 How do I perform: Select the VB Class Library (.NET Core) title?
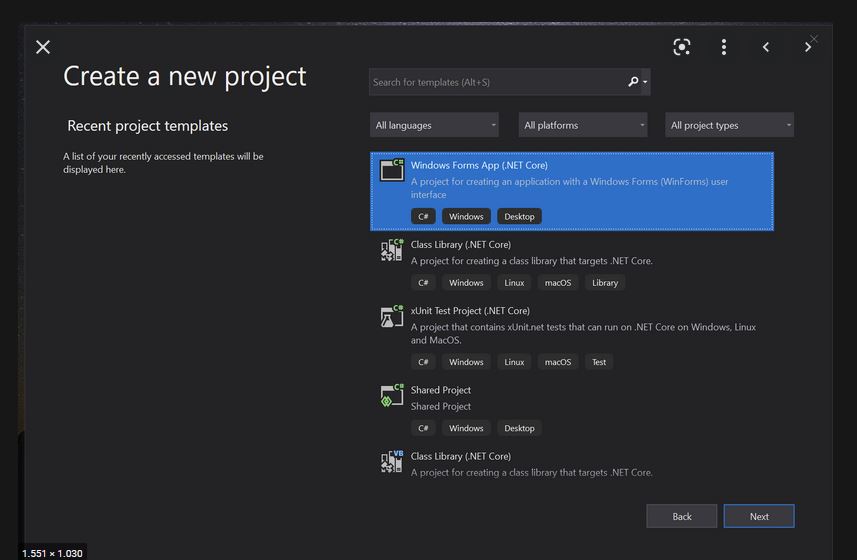pyautogui.click(x=461, y=456)
